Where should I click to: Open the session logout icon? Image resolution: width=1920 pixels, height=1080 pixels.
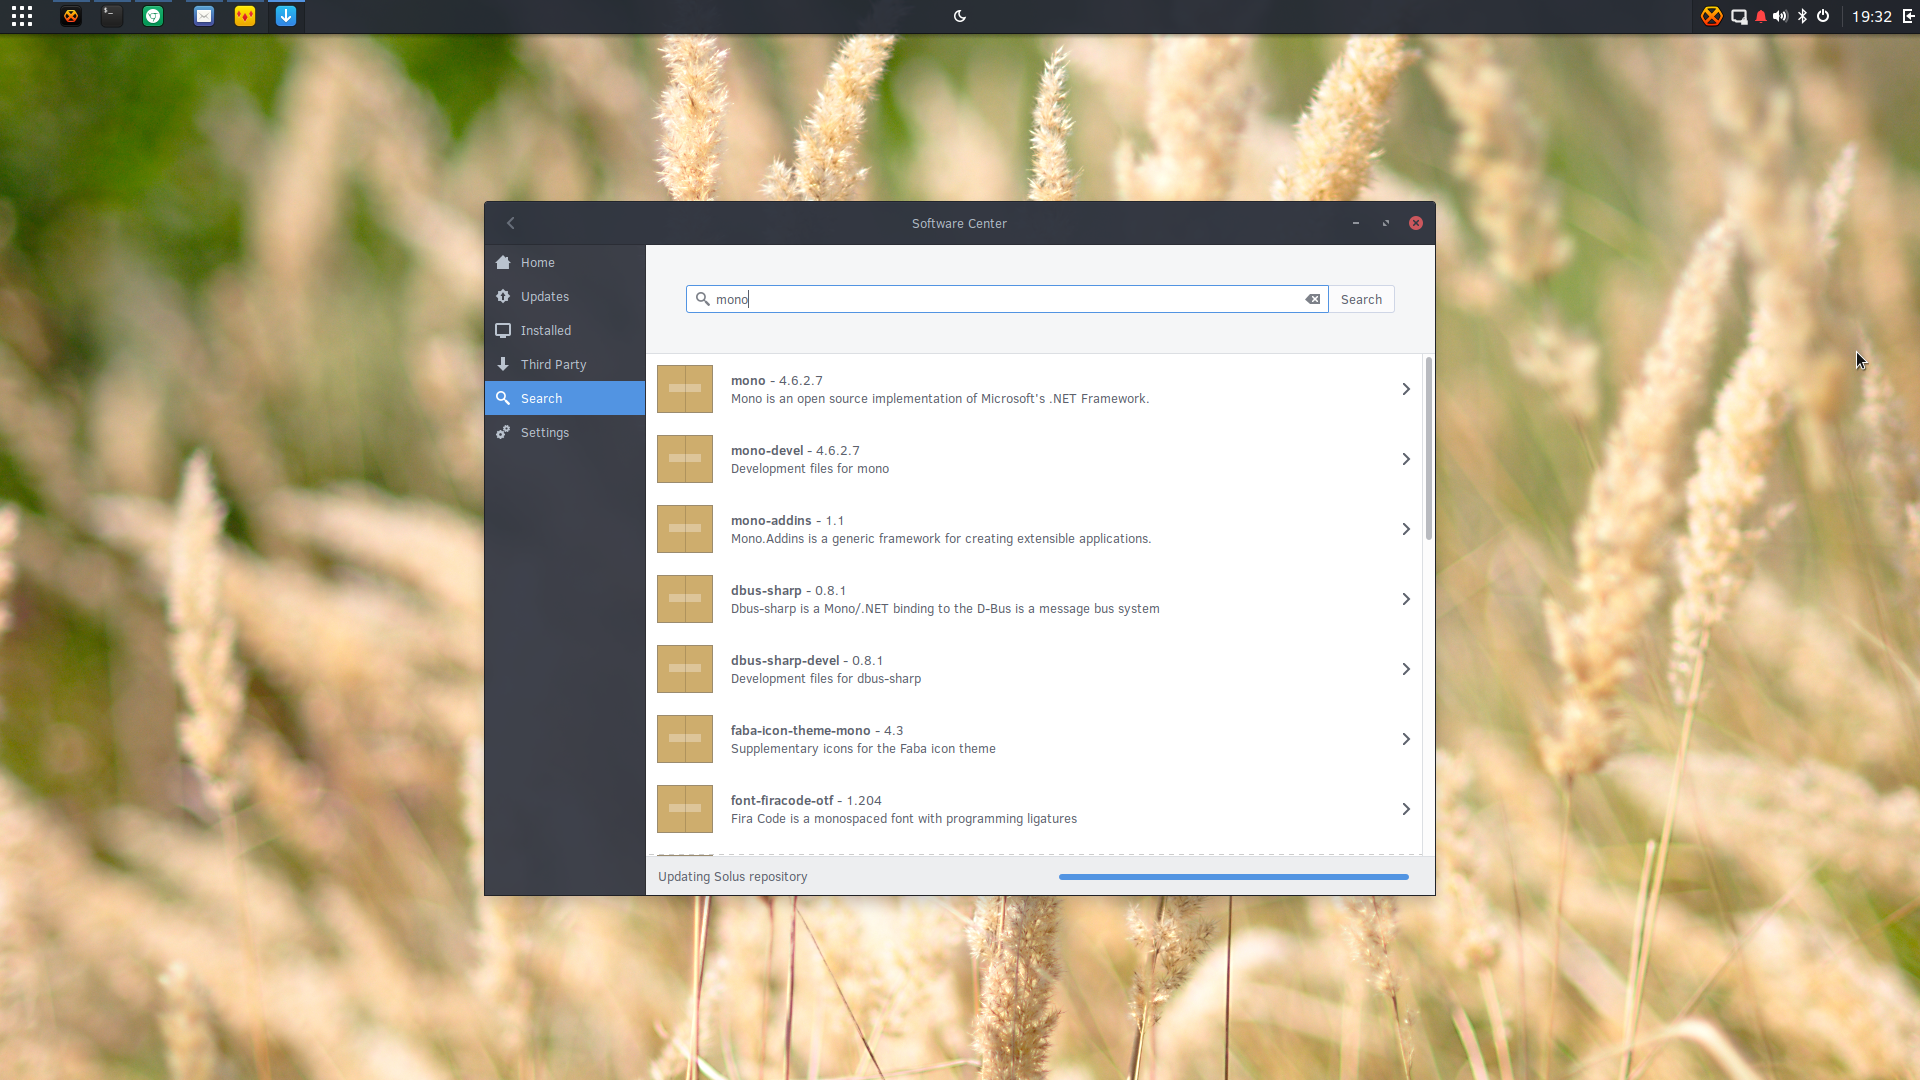1908,16
